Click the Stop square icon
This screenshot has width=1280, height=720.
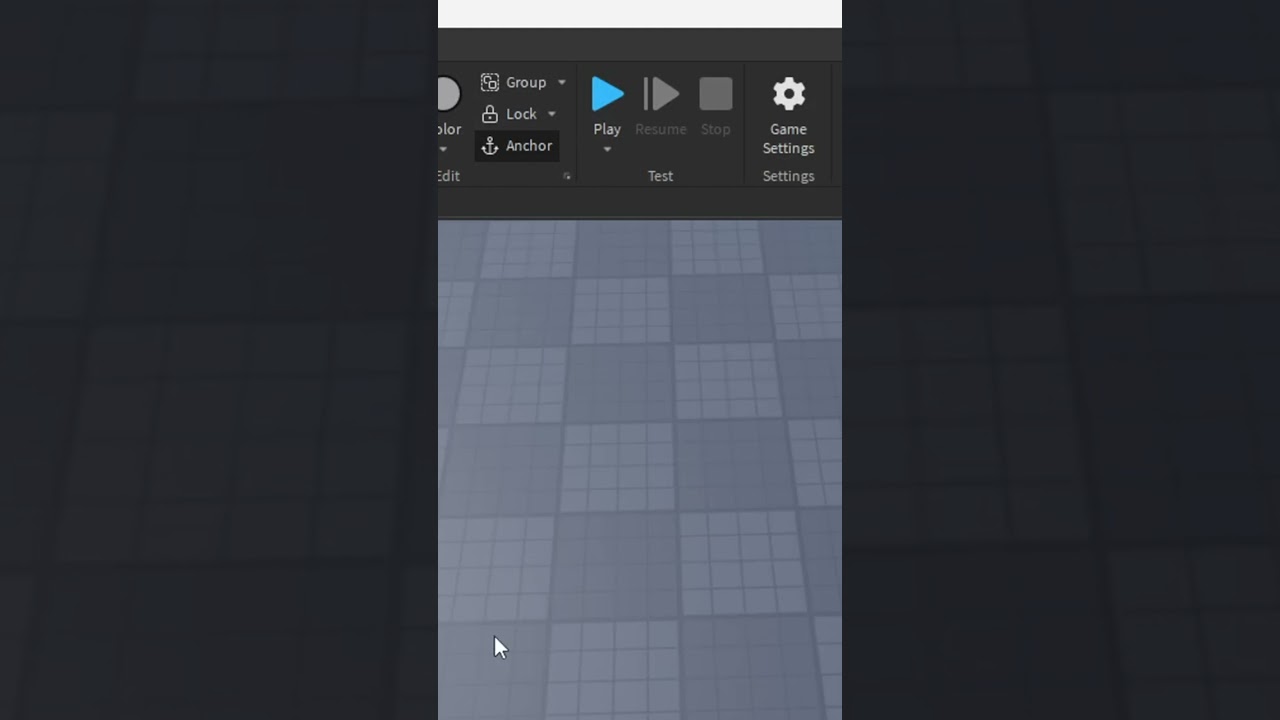point(716,94)
